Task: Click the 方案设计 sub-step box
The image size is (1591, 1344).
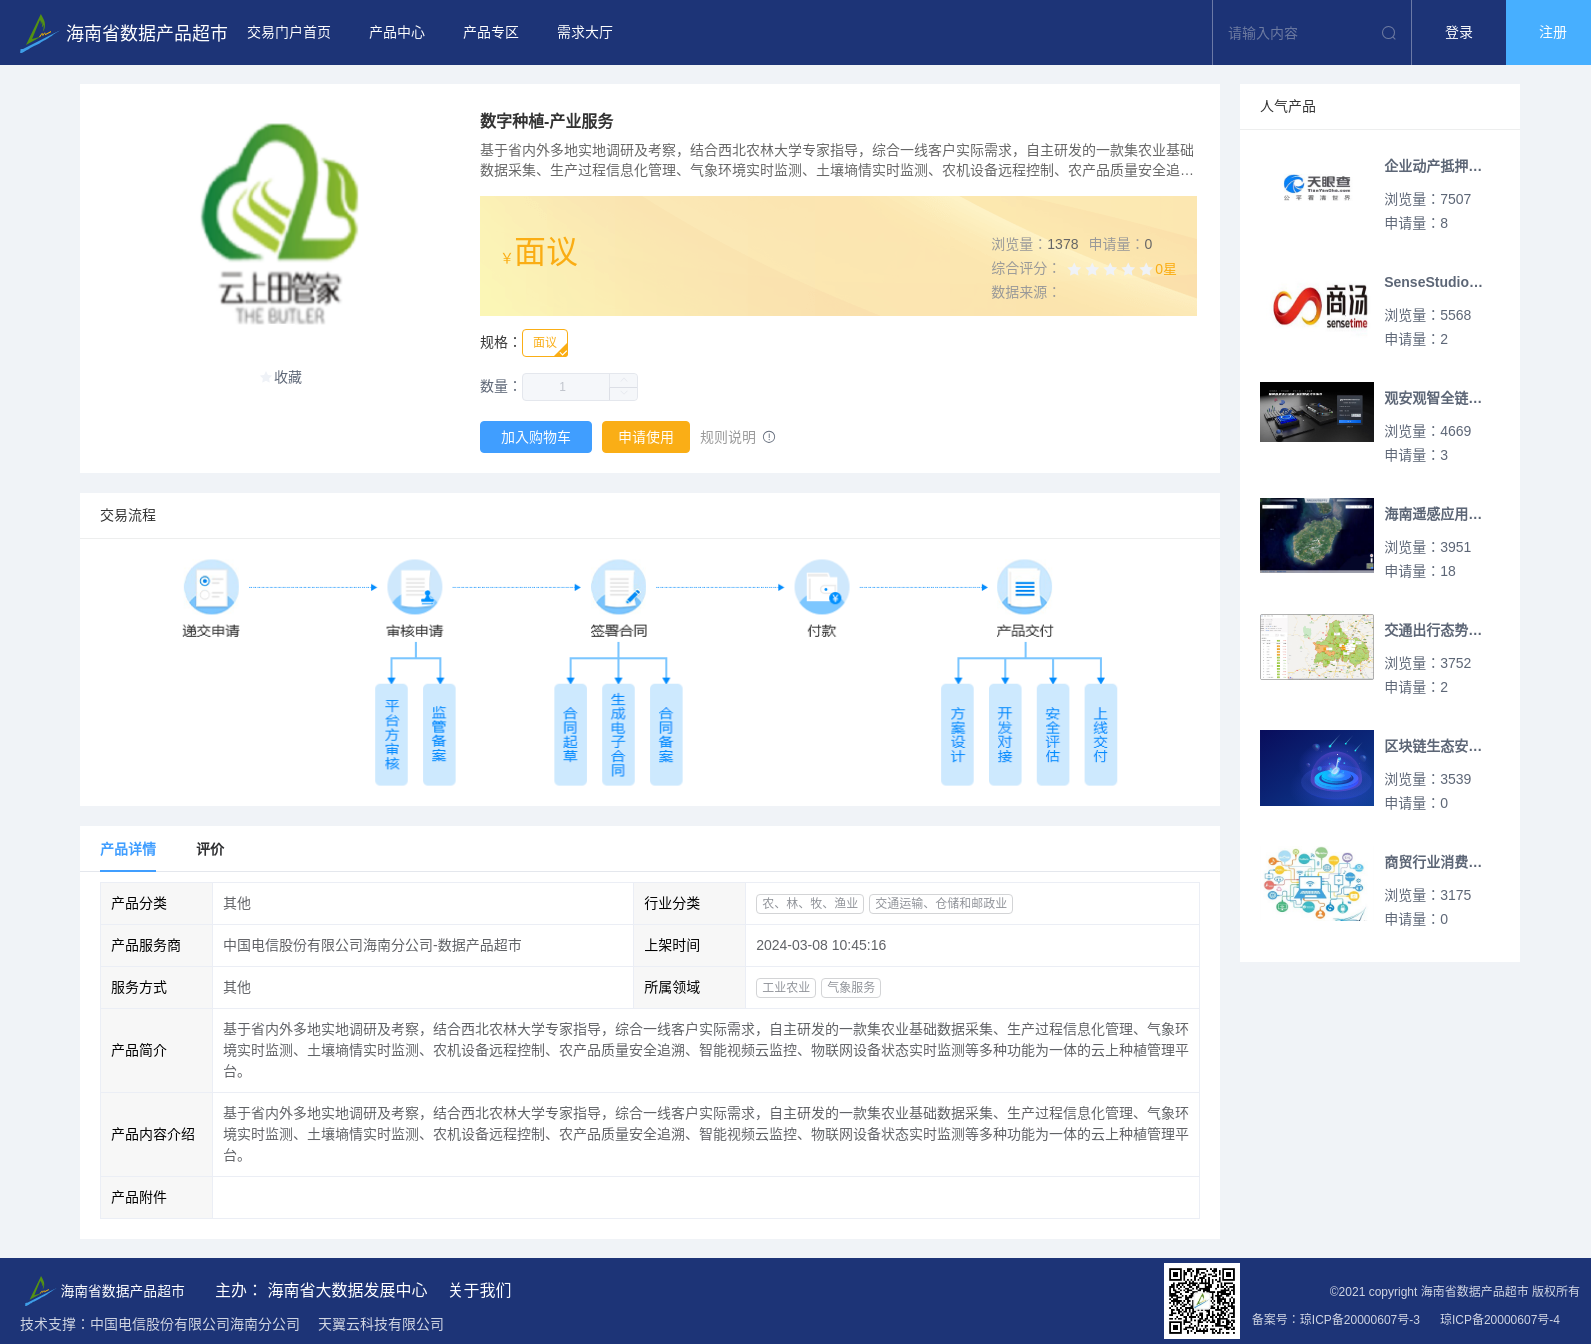Action: pos(958,735)
